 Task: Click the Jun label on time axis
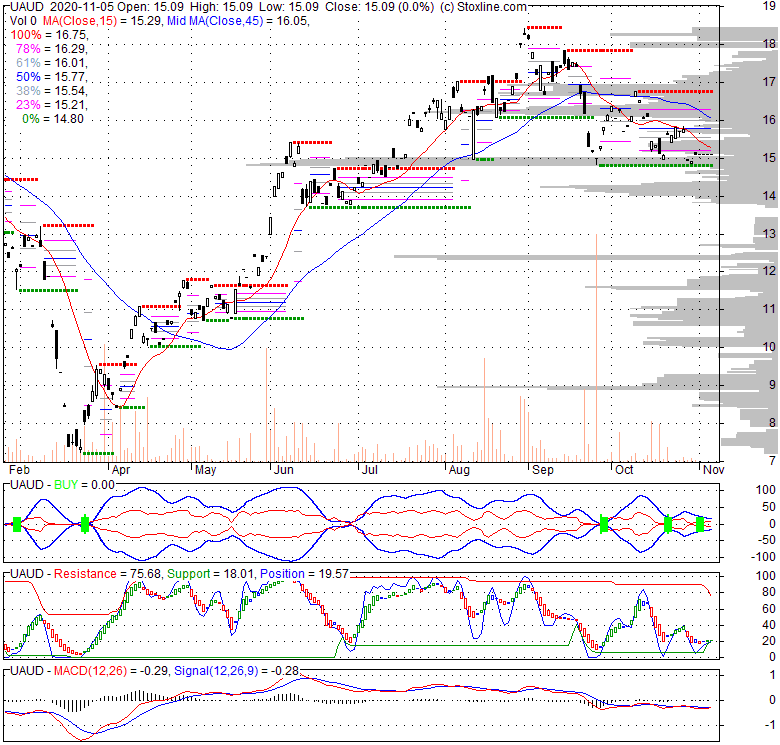(284, 470)
